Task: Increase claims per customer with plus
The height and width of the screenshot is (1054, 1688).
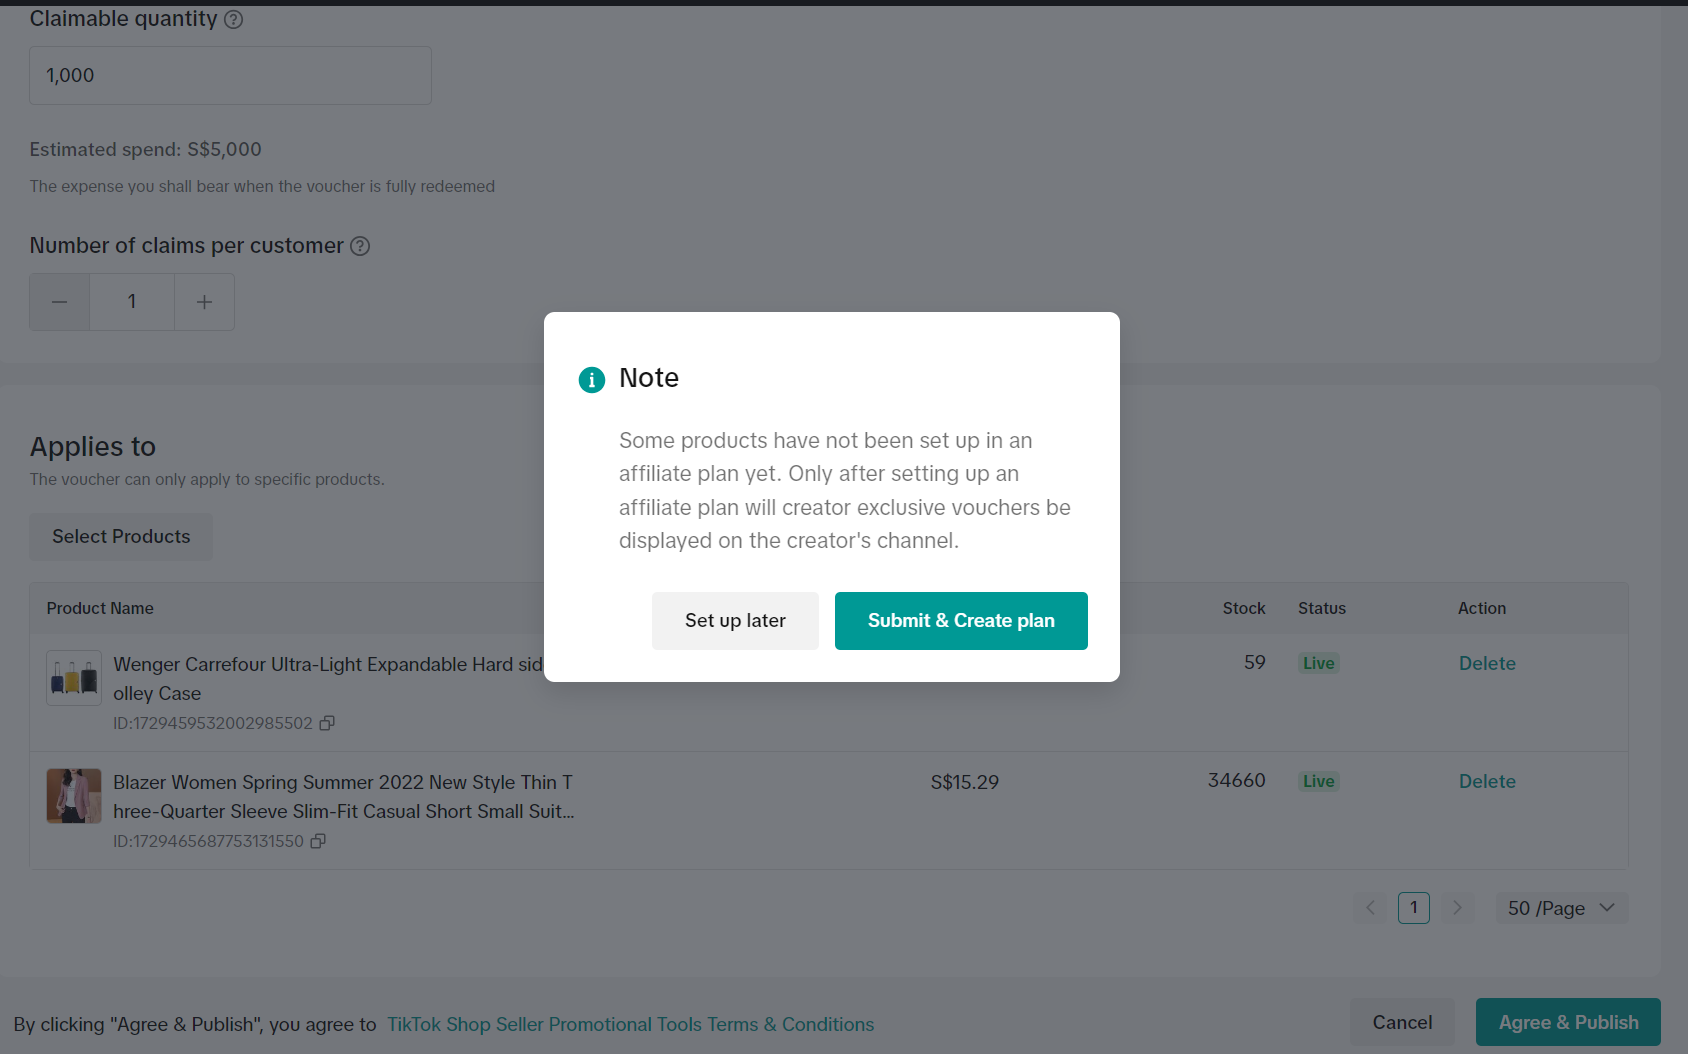Action: 204,302
